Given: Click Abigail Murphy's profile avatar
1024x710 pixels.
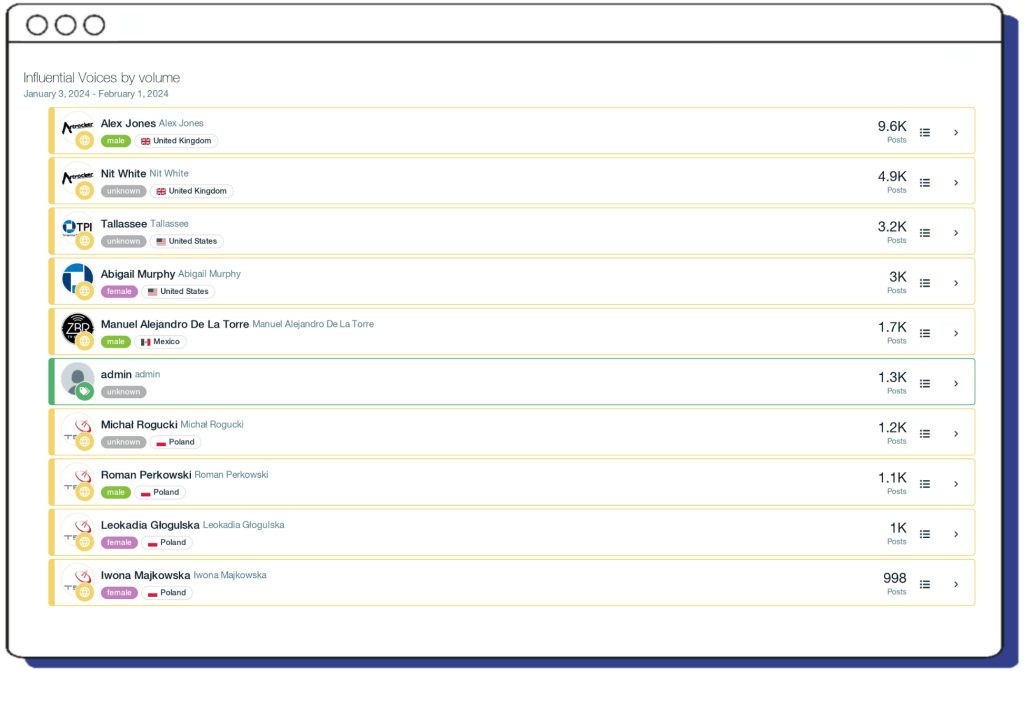Looking at the screenshot, I should [x=77, y=277].
